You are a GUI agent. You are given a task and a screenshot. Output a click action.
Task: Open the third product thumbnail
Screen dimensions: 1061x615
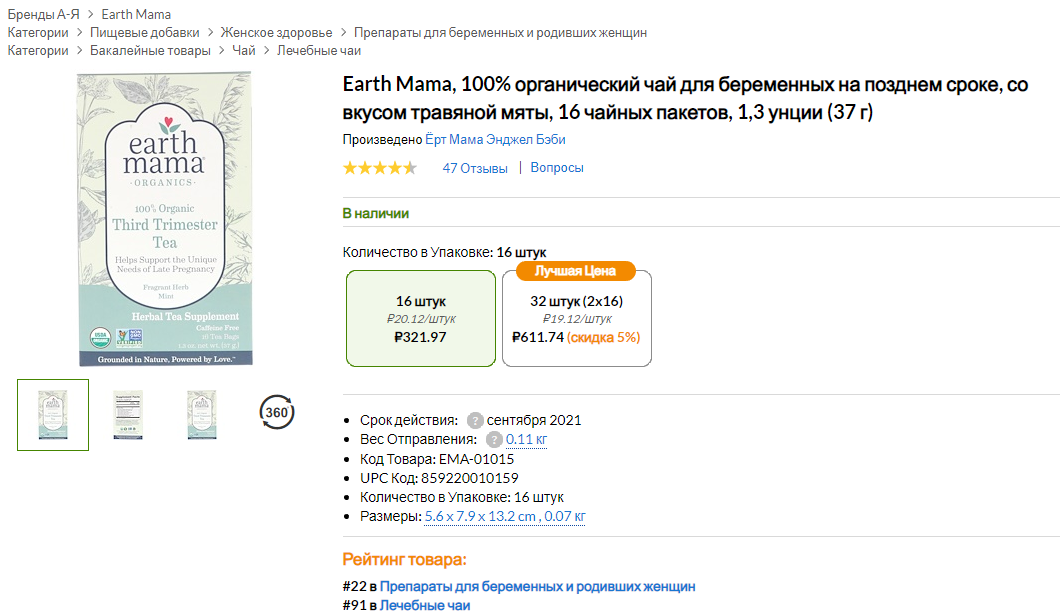click(x=201, y=414)
